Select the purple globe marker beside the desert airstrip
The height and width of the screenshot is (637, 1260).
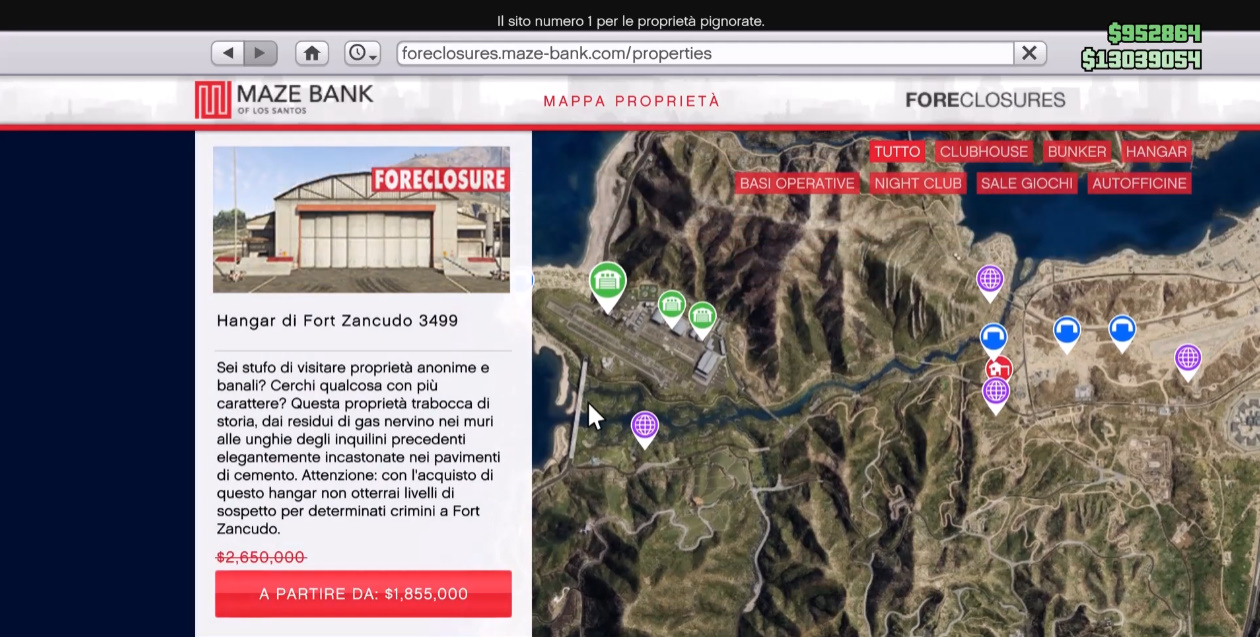[x=1188, y=358]
